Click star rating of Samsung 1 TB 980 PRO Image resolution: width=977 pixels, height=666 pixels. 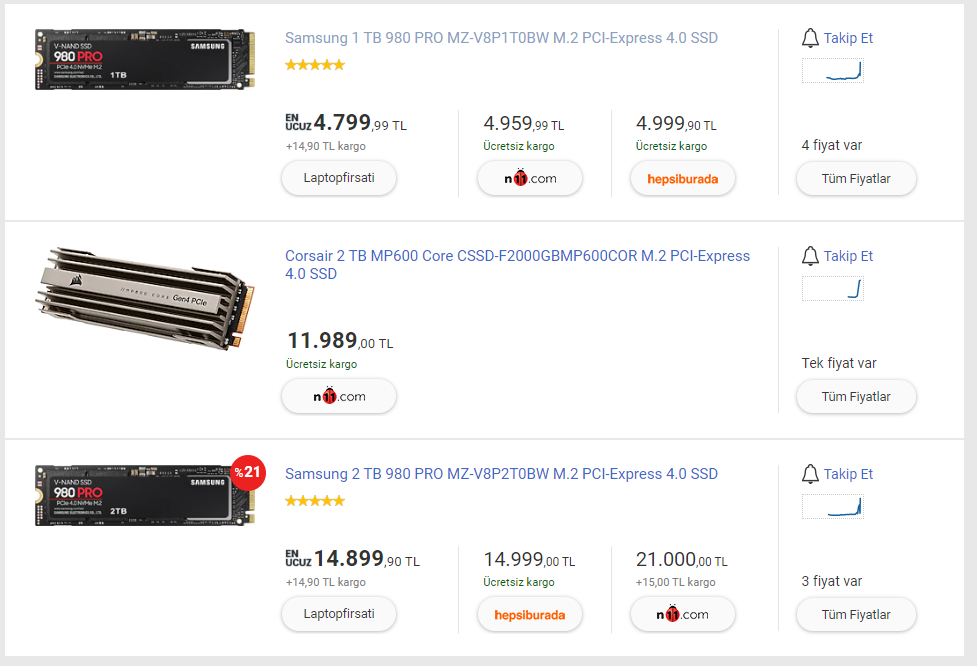(x=315, y=65)
